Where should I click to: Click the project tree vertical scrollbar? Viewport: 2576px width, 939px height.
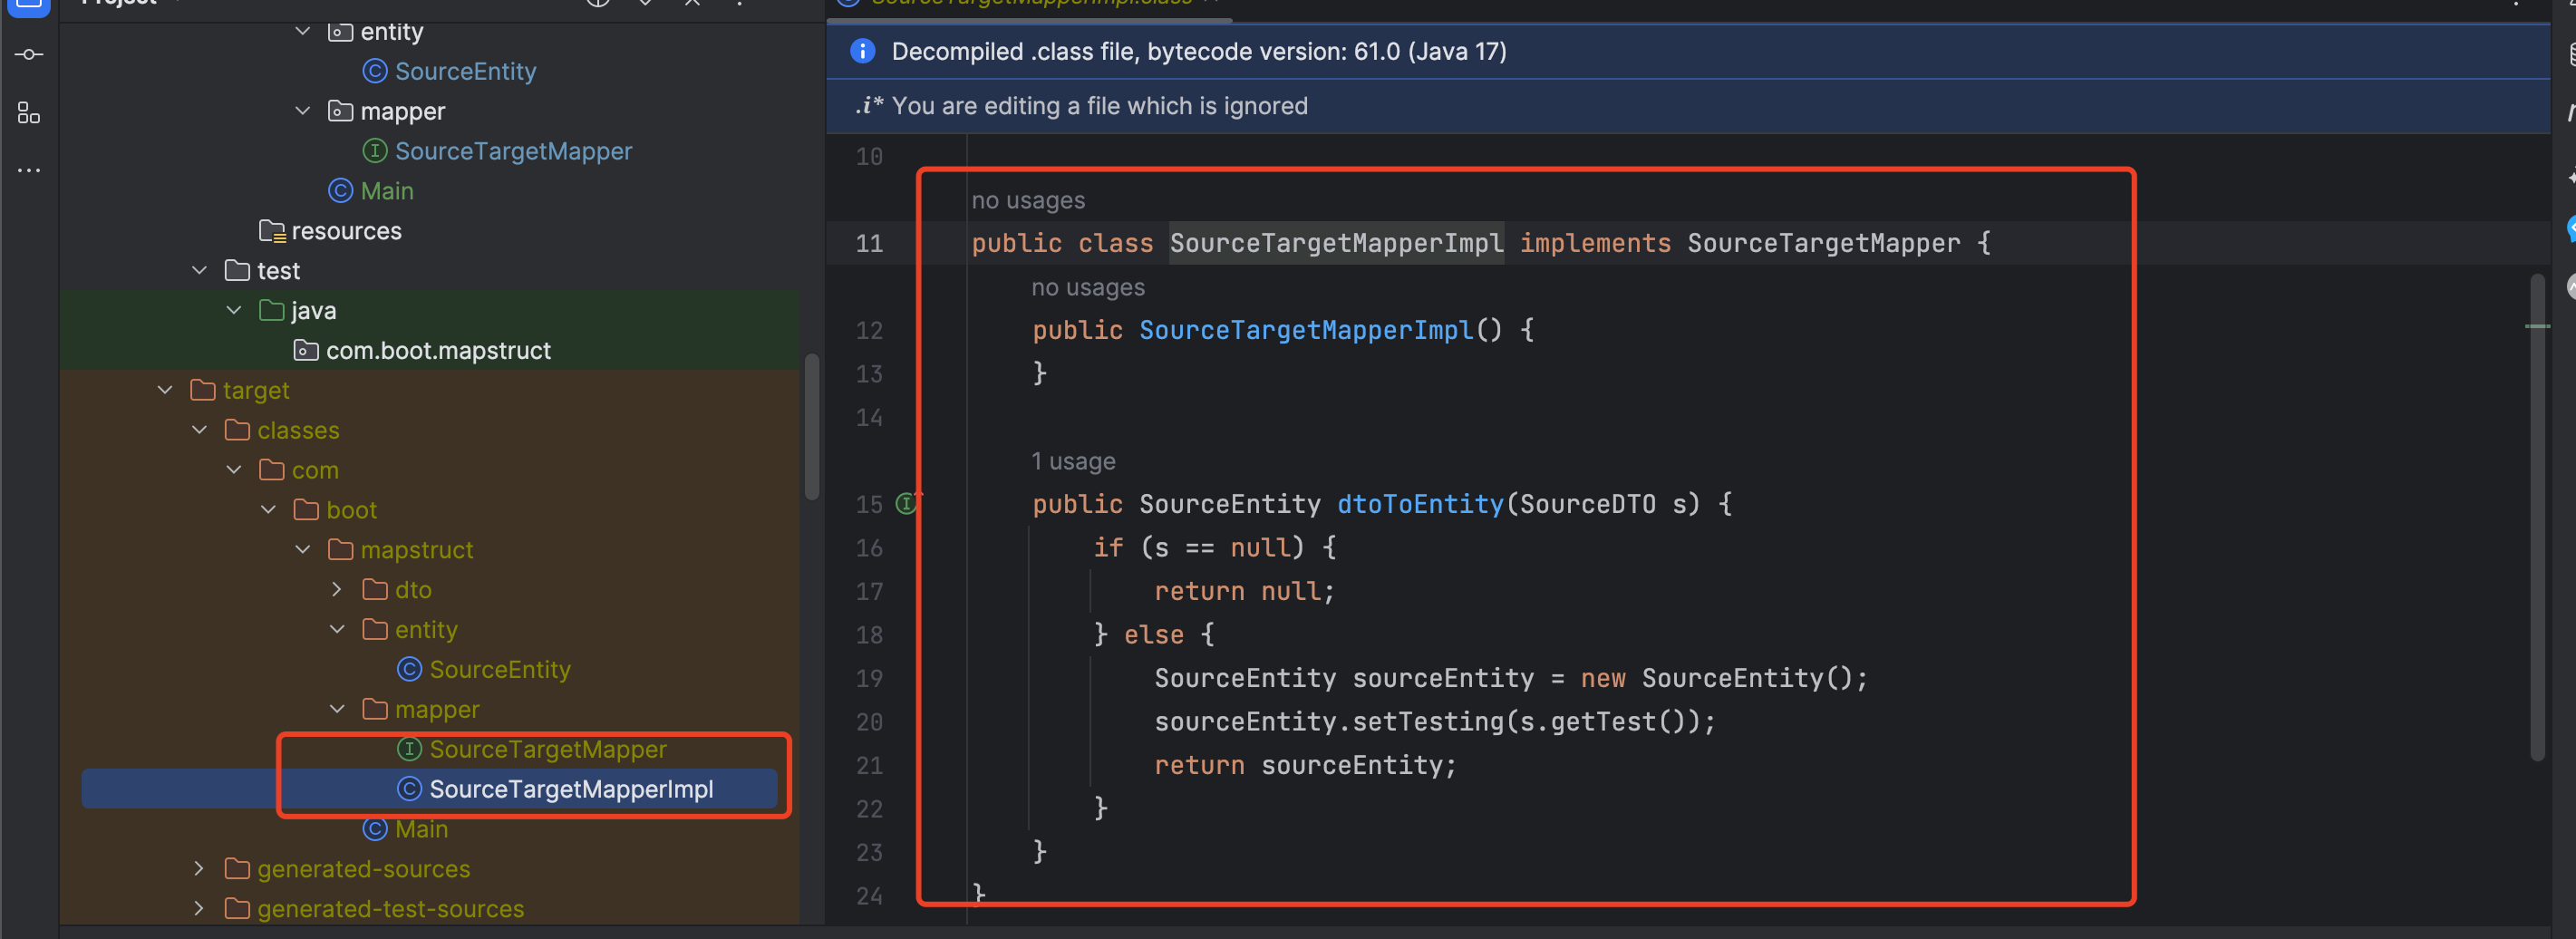coord(811,426)
